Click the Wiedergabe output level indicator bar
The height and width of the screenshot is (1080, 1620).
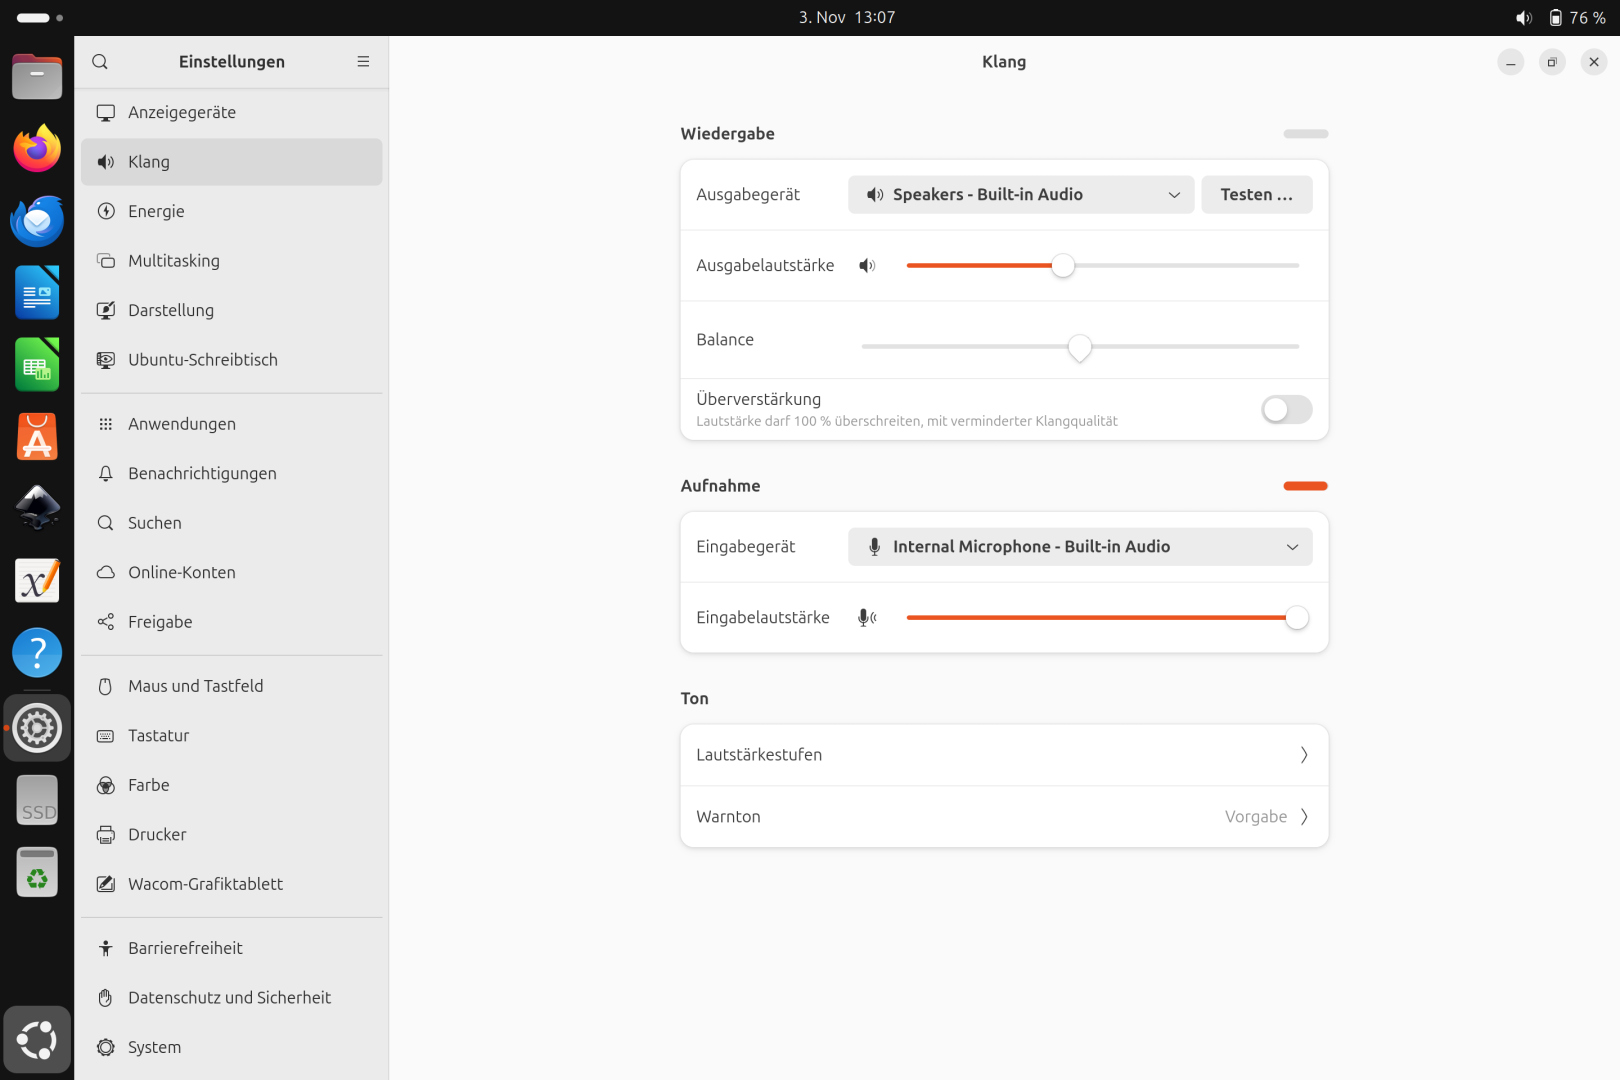1305,134
